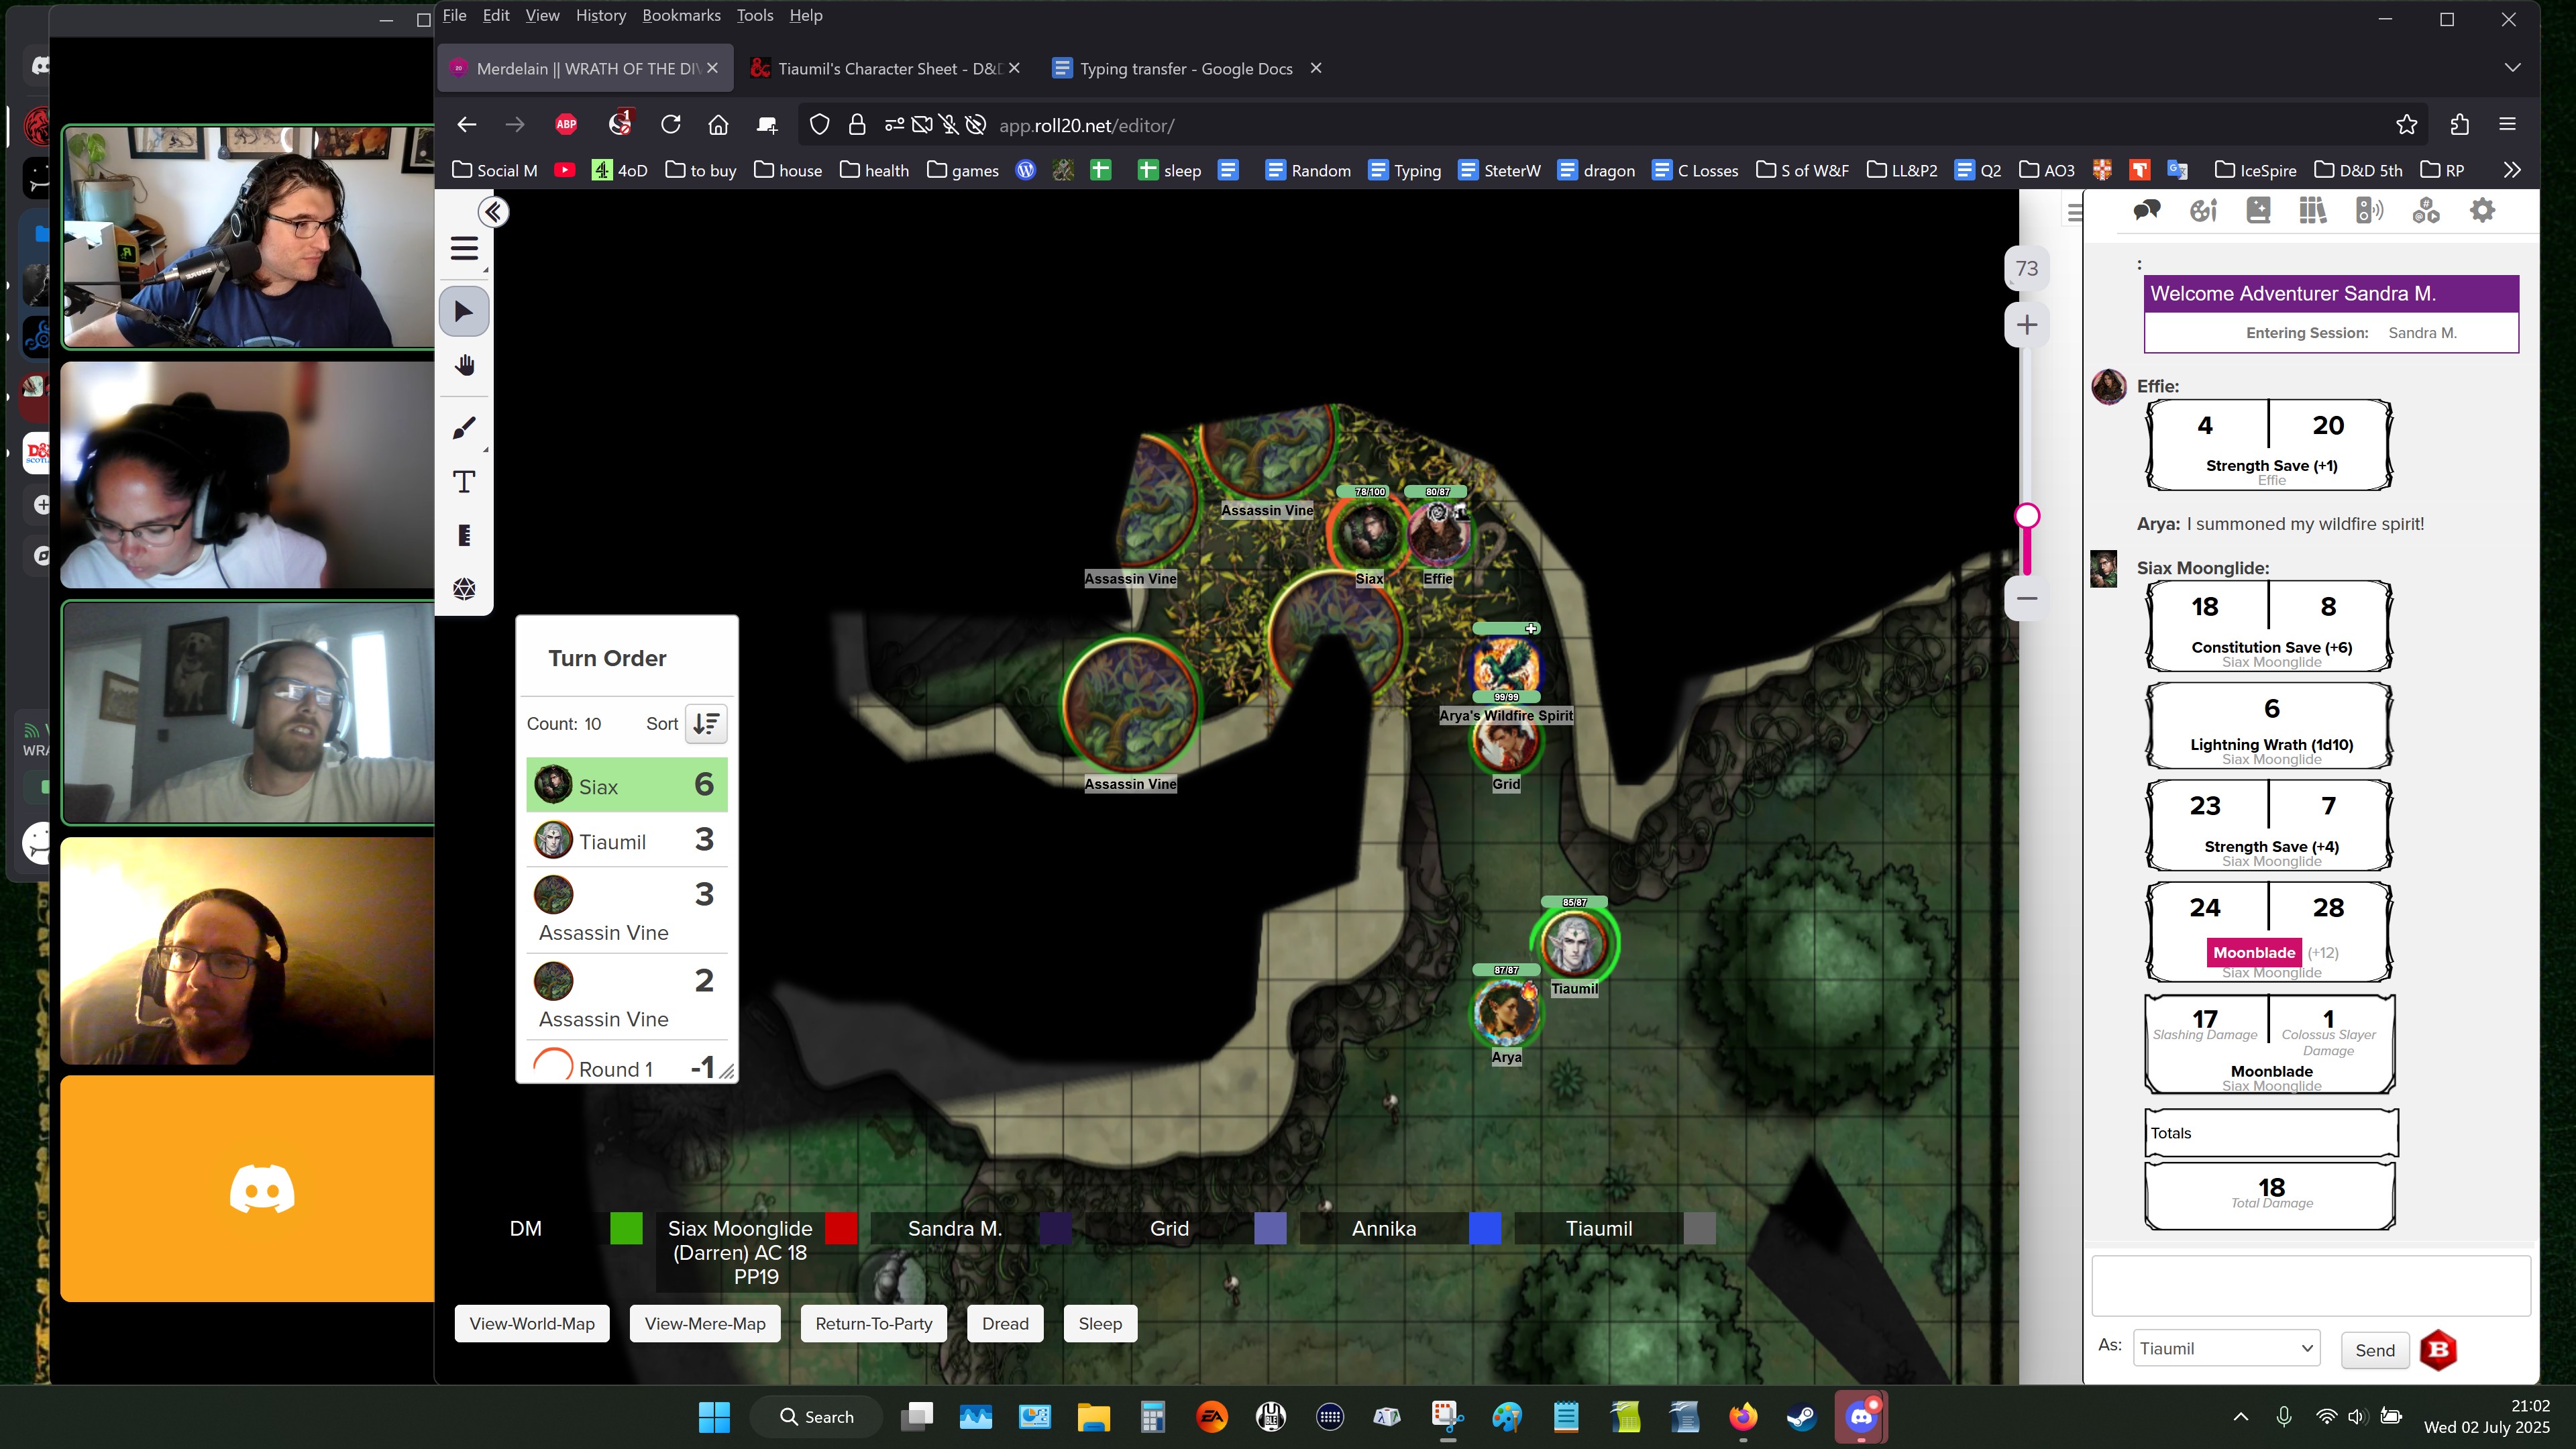Viewport: 2576px width, 1449px height.
Task: Open the Speaking As dropdown Tiaumil
Action: coord(2226,1348)
